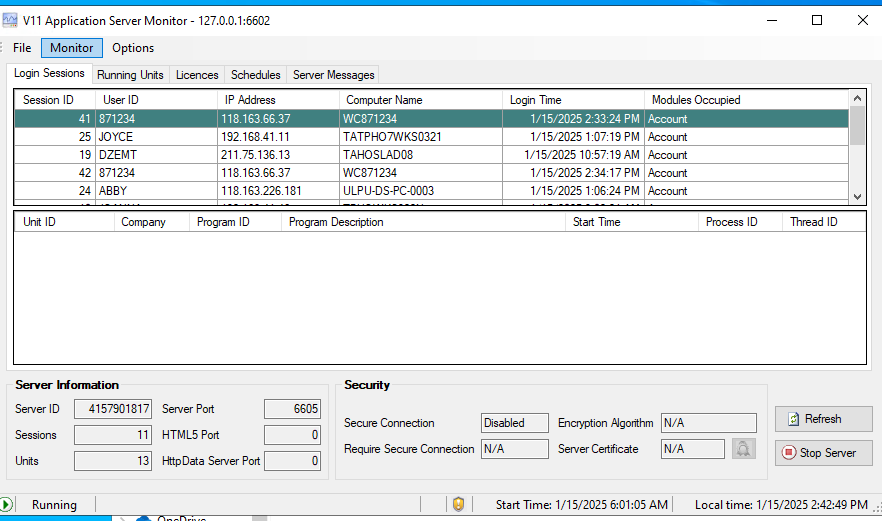
Task: Show the Server Messages tab
Action: [x=333, y=75]
